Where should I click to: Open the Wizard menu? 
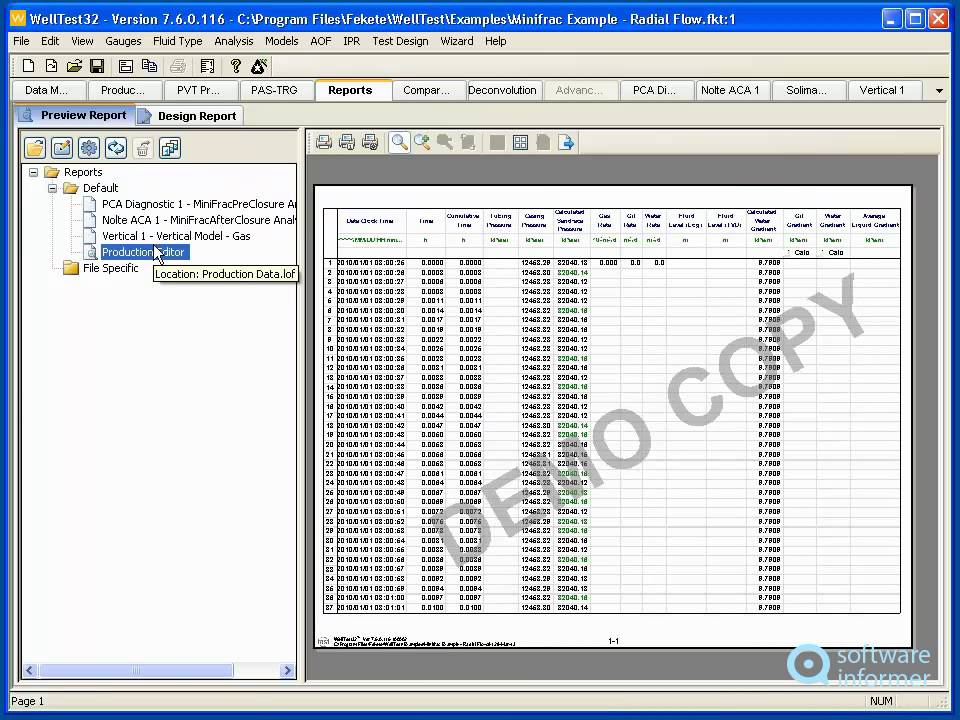point(457,41)
